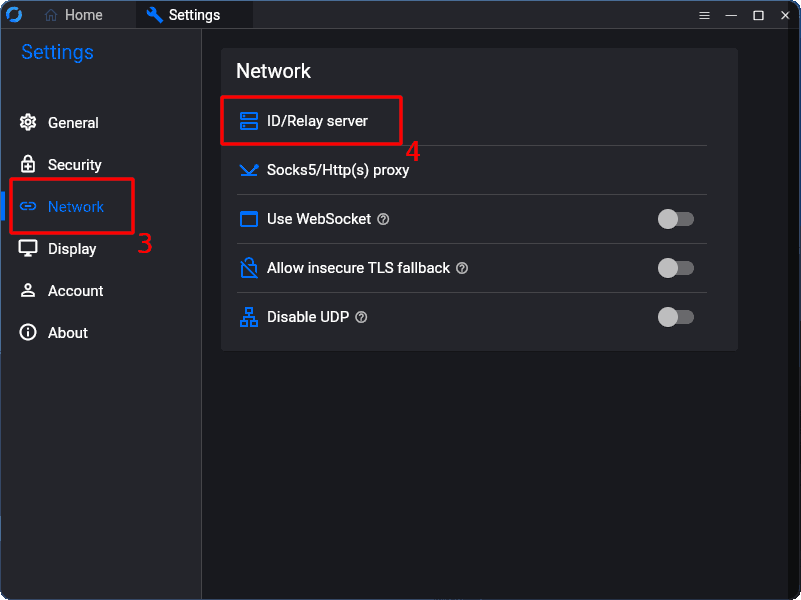Click the Socks5/Http(s) proxy icon
Screen dimensions: 801x600
(x=249, y=170)
